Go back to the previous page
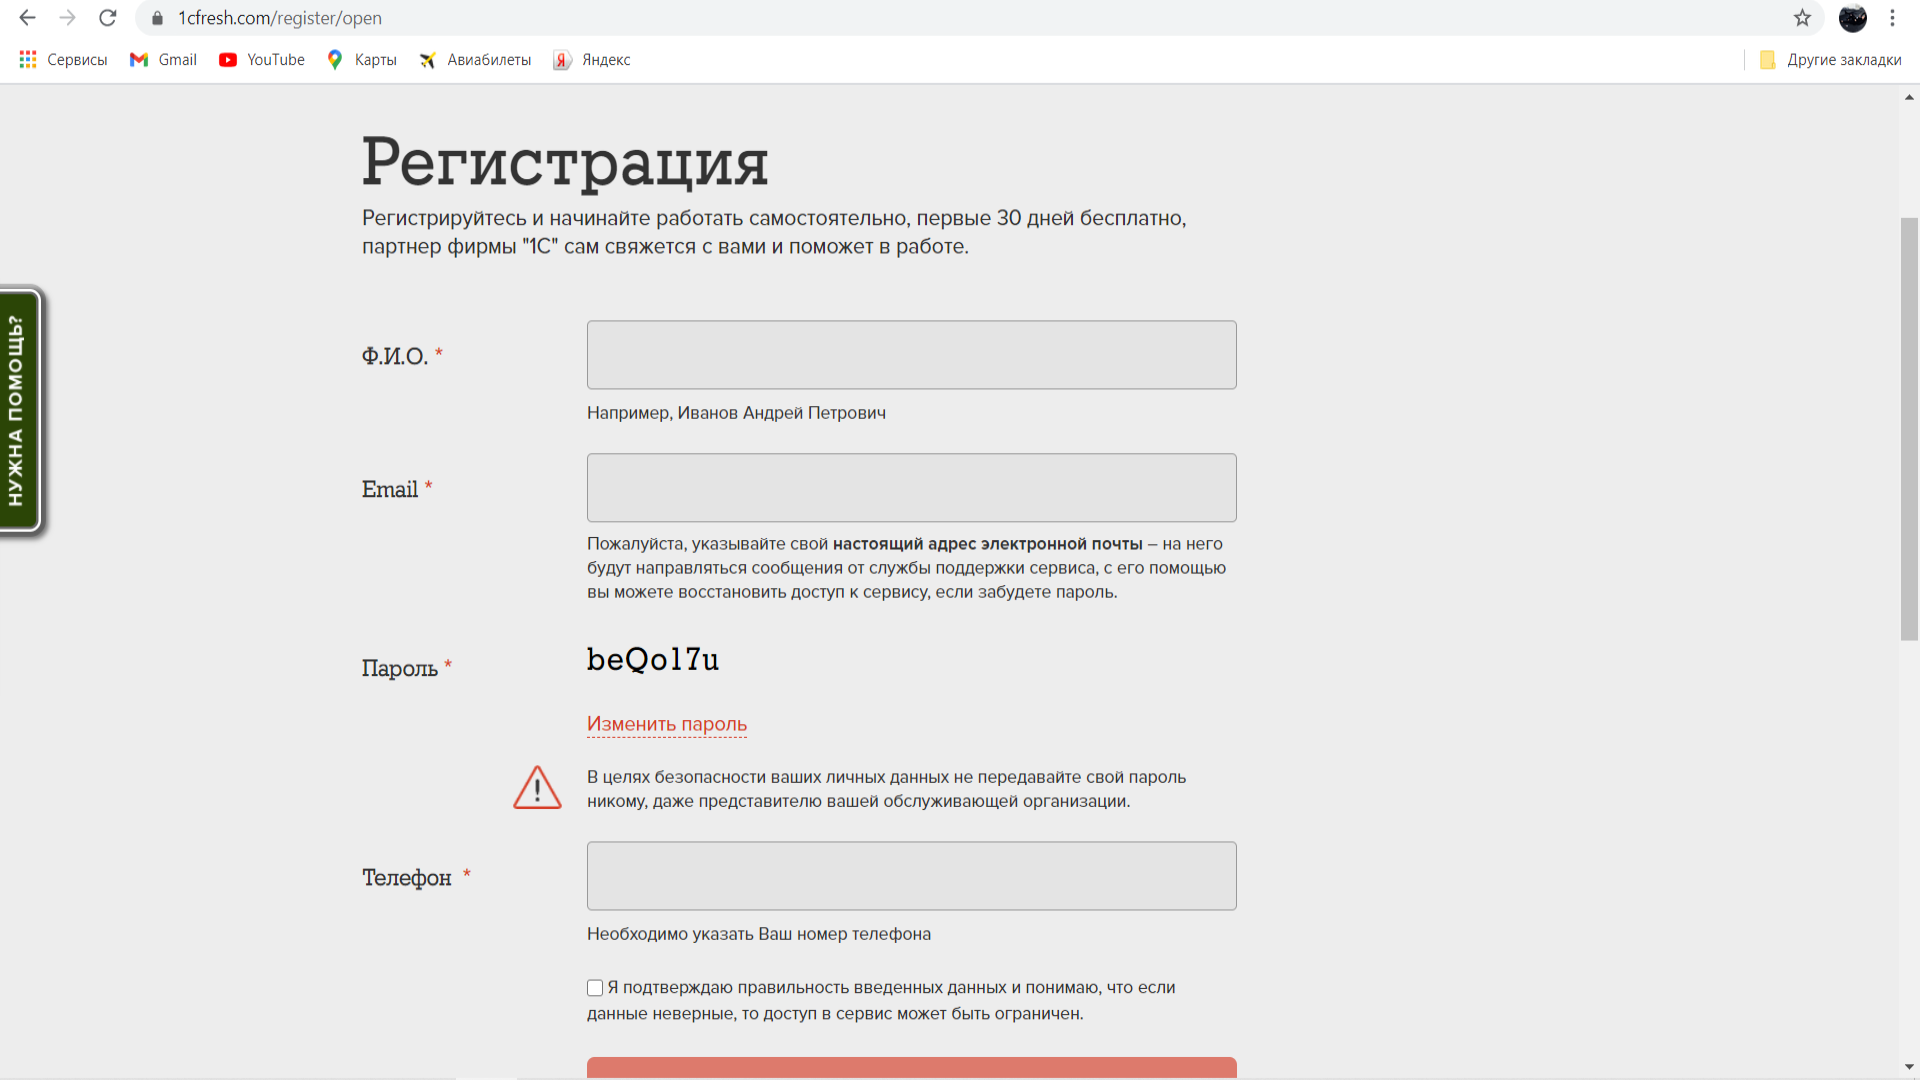Viewport: 1920px width, 1080px height. point(27,18)
